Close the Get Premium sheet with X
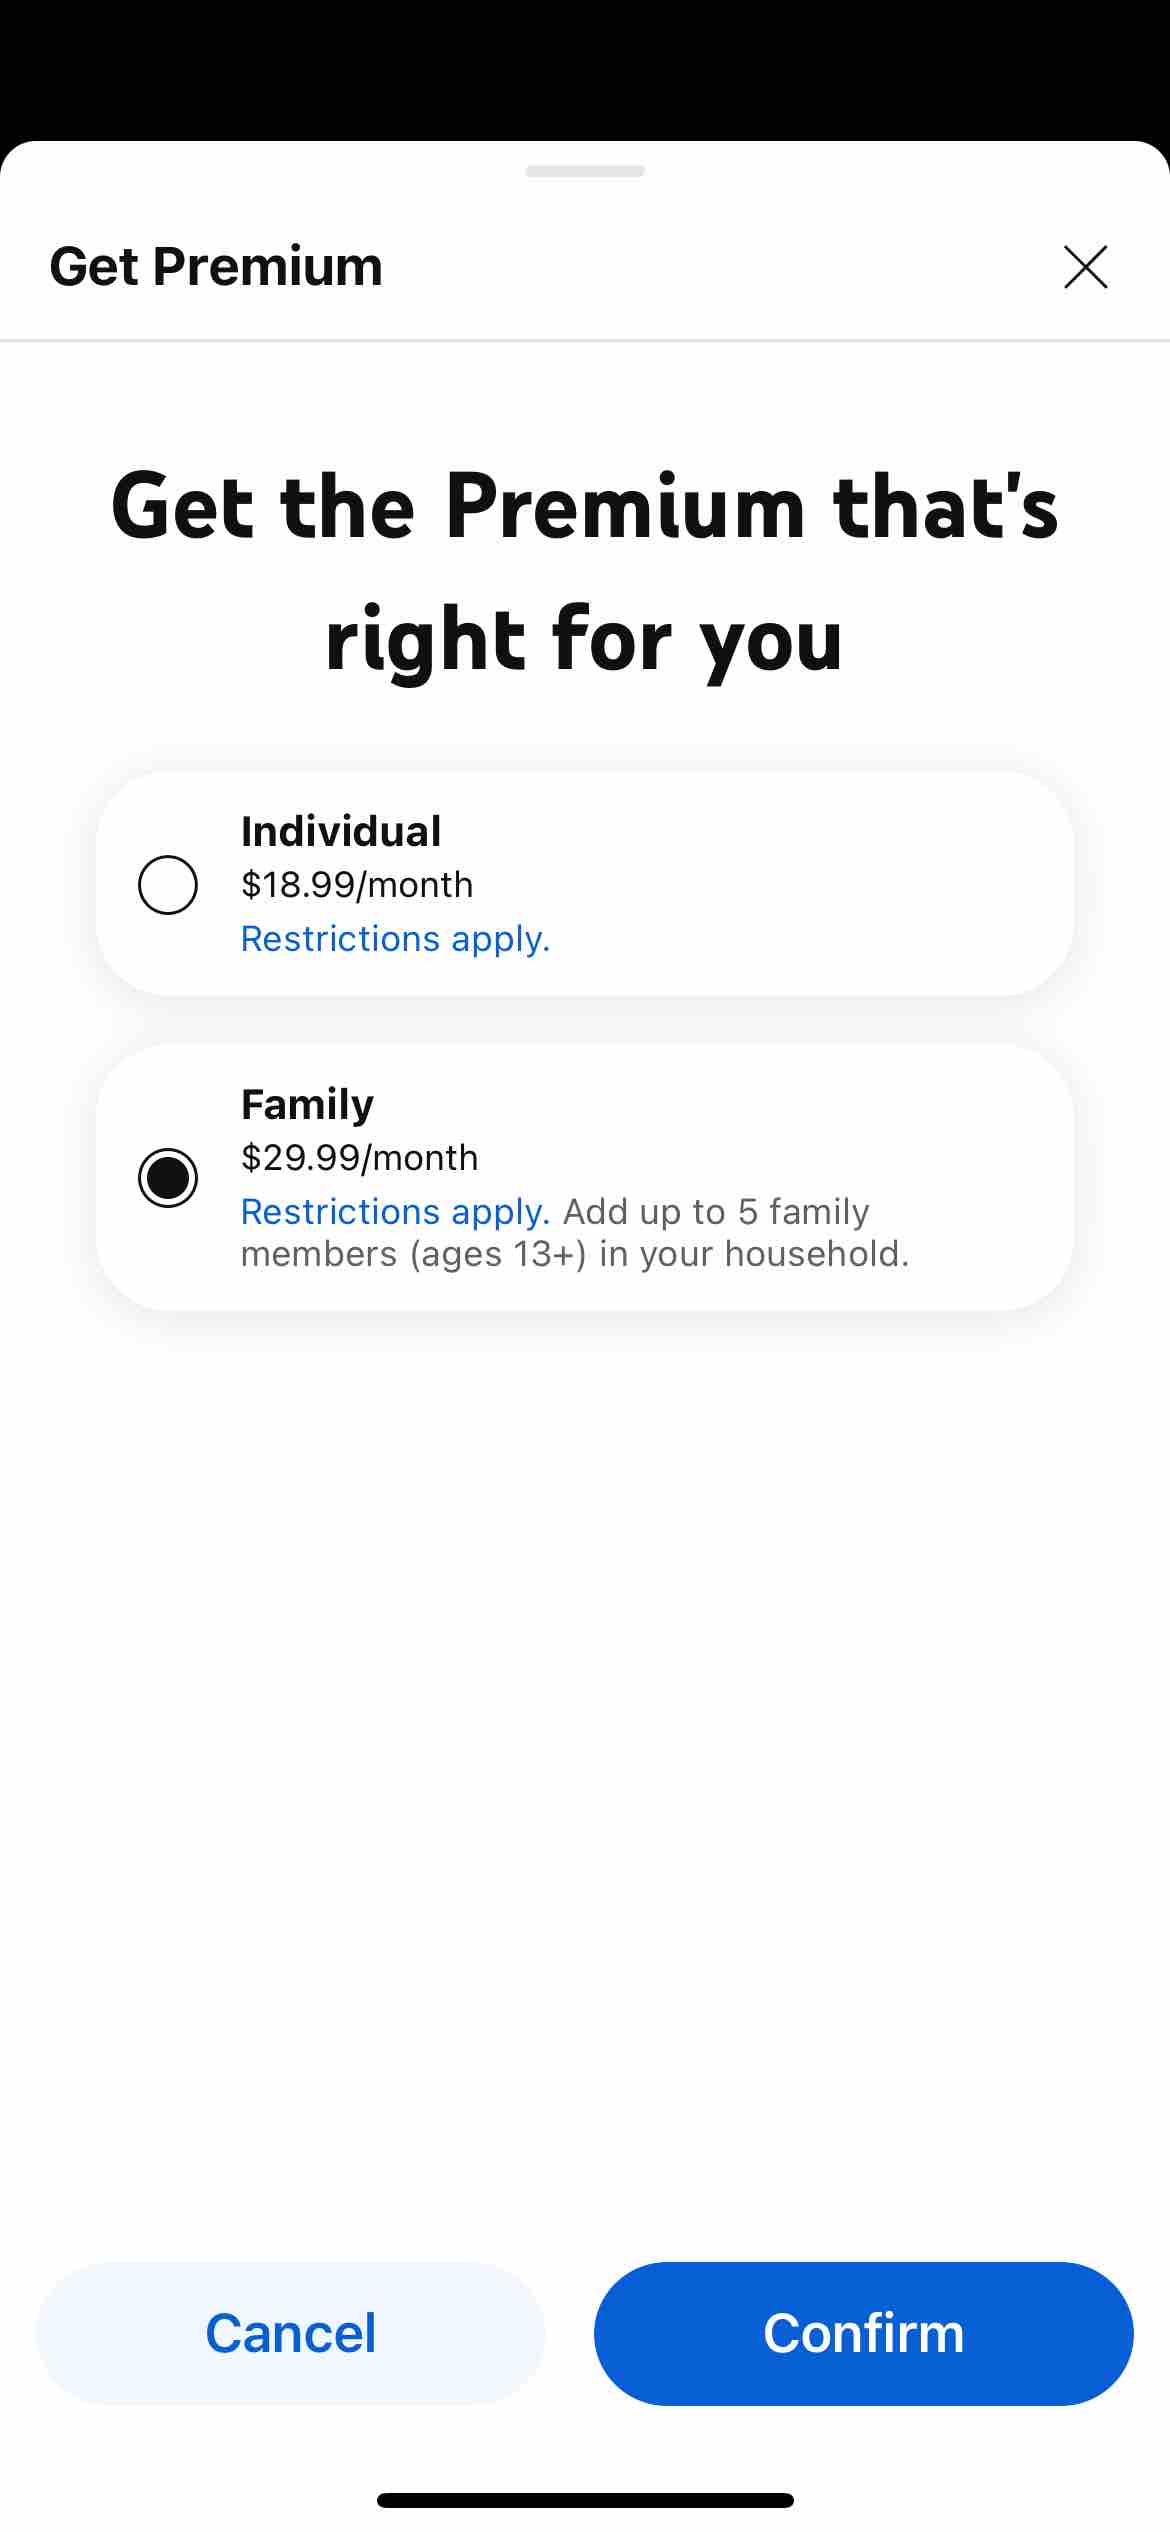The width and height of the screenshot is (1170, 2532). [x=1085, y=267]
